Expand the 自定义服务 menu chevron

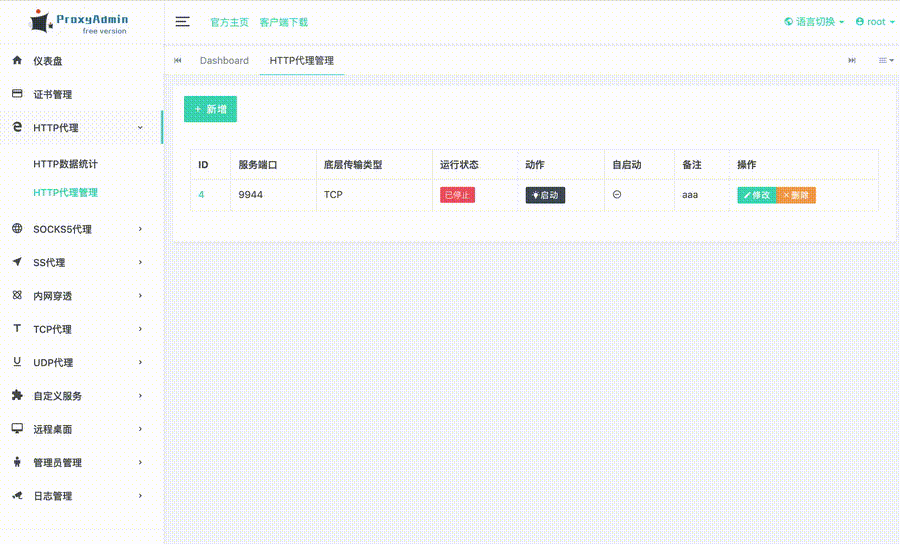(140, 395)
